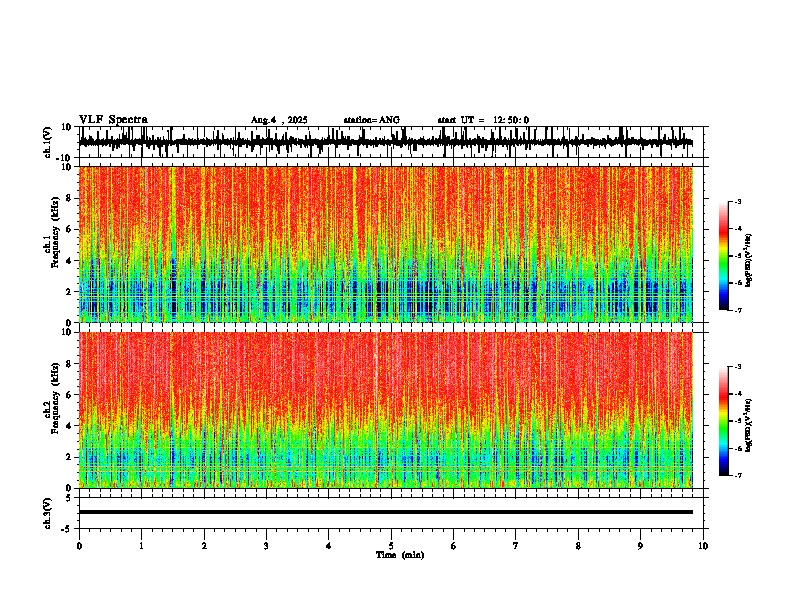Click the "6" kHz tick on ch.2 spectrogram axis
This screenshot has height=612, width=792.
coord(70,395)
